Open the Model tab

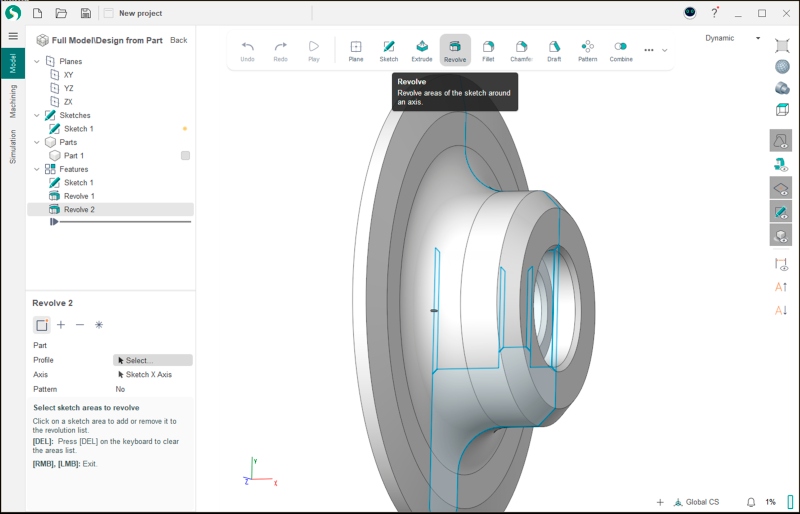13,63
